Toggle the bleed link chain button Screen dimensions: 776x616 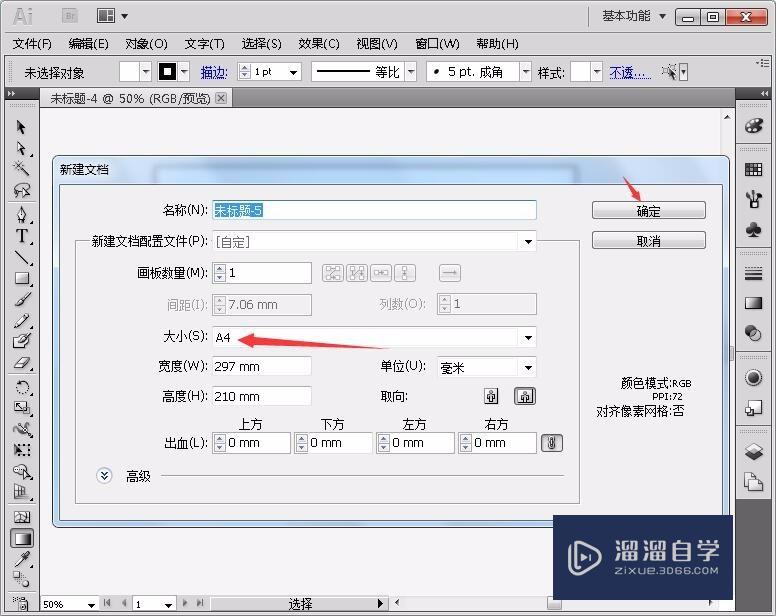[x=551, y=443]
